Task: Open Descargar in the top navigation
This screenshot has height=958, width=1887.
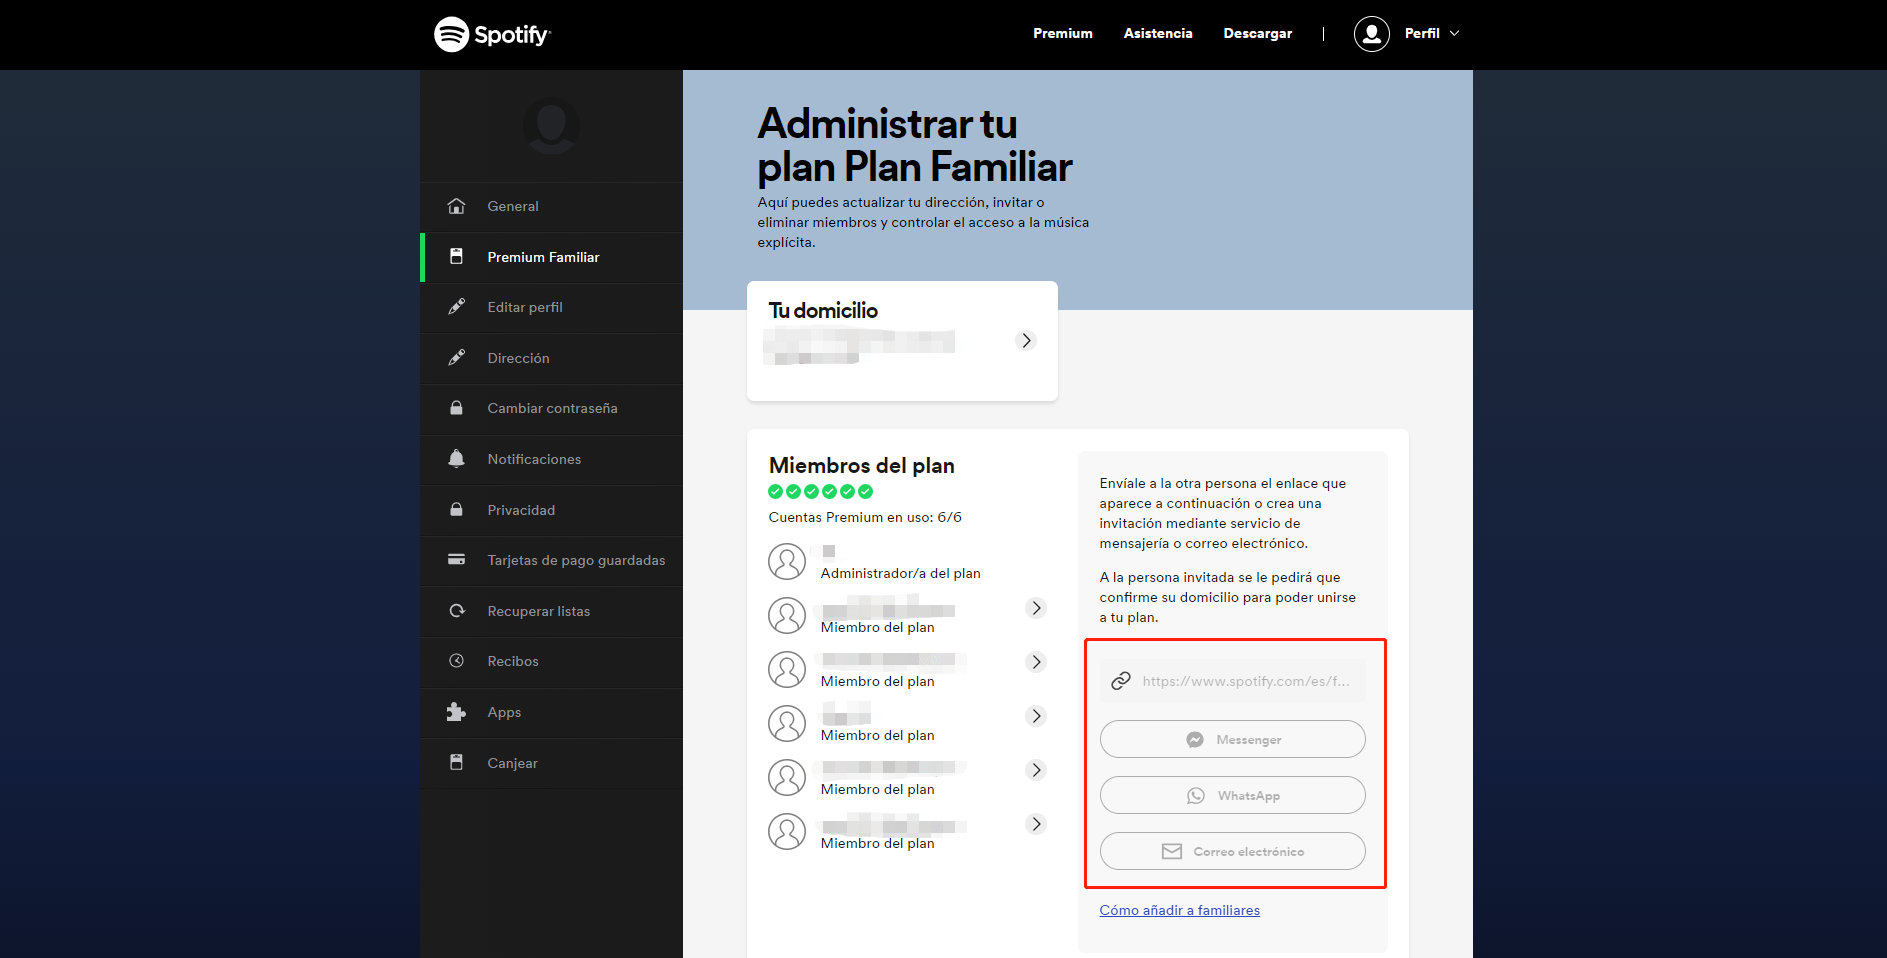Action: tap(1258, 34)
